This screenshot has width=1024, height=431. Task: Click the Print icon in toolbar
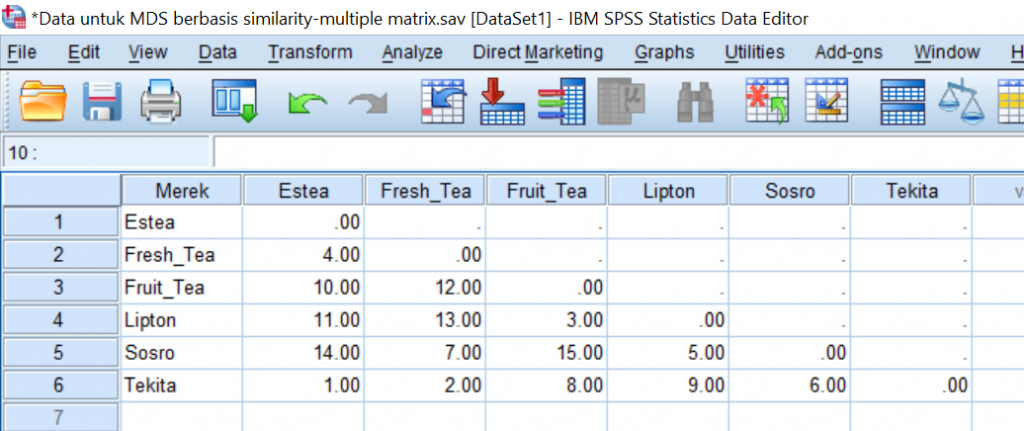pos(160,101)
